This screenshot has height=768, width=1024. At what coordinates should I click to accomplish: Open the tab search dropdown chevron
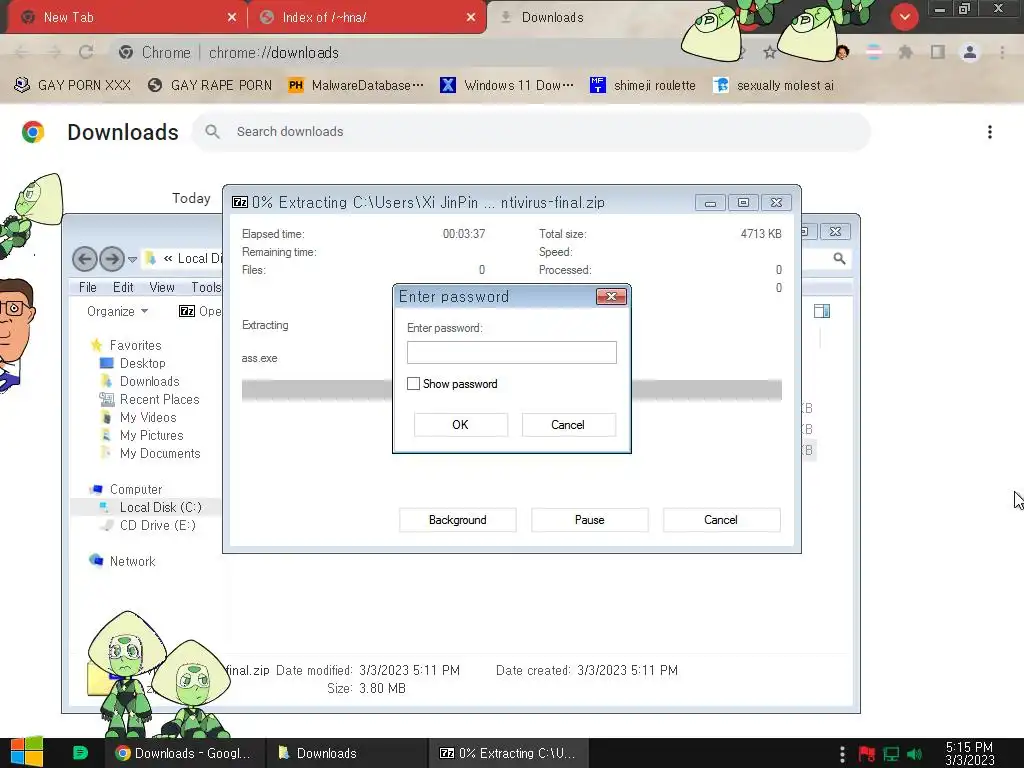(904, 17)
